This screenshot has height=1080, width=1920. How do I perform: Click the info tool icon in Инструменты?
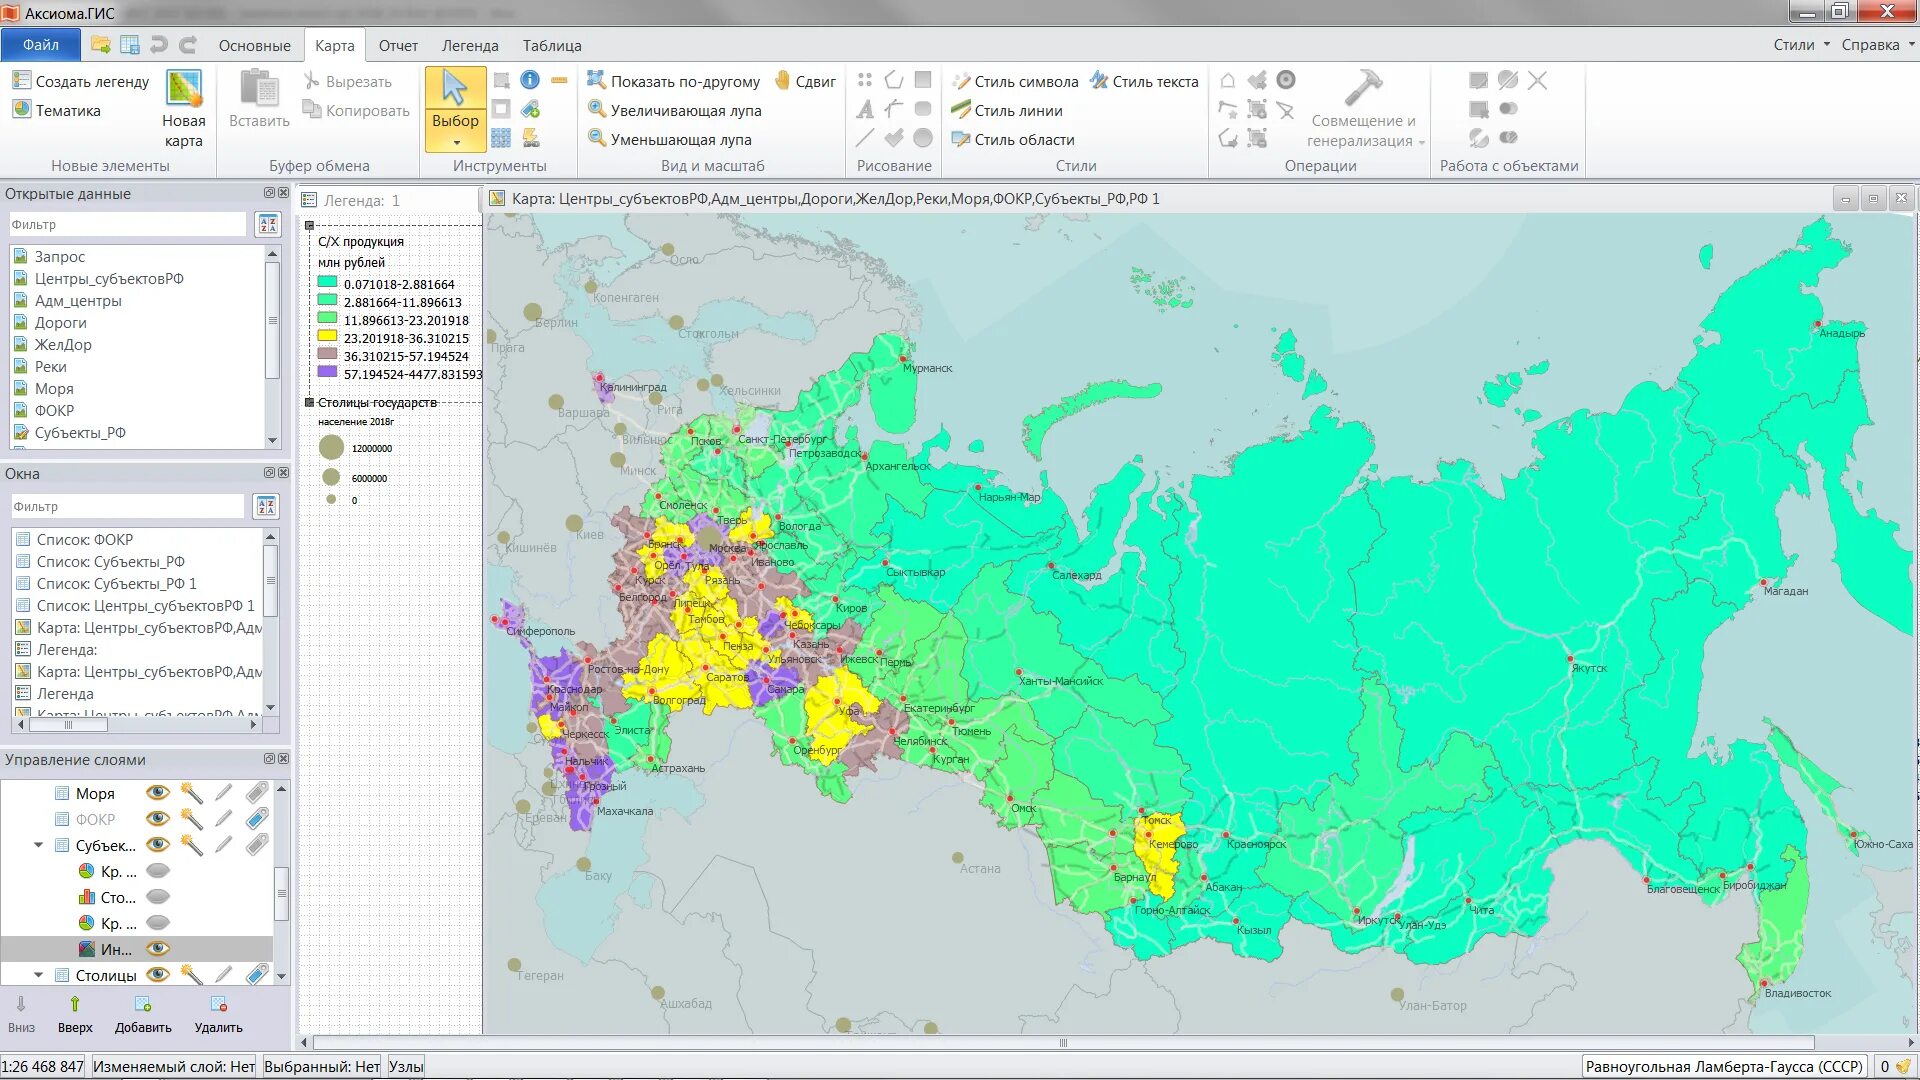(530, 80)
